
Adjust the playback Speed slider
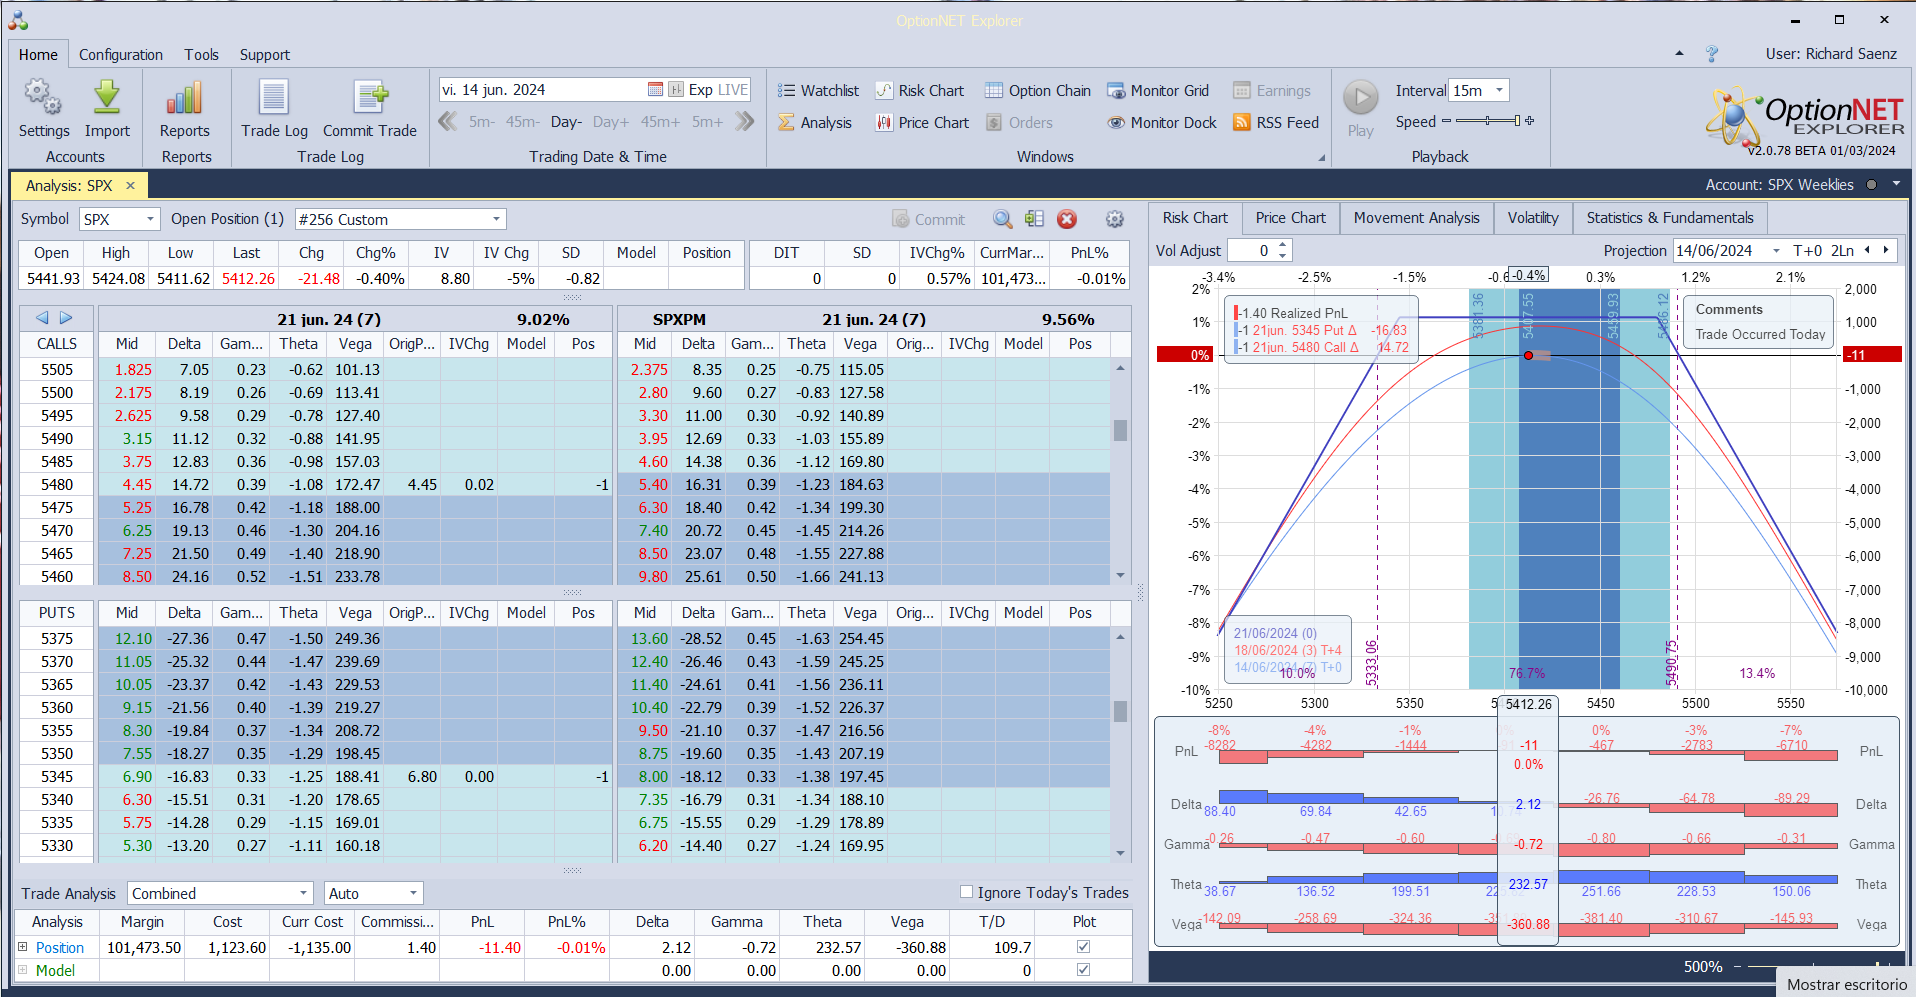(1488, 121)
